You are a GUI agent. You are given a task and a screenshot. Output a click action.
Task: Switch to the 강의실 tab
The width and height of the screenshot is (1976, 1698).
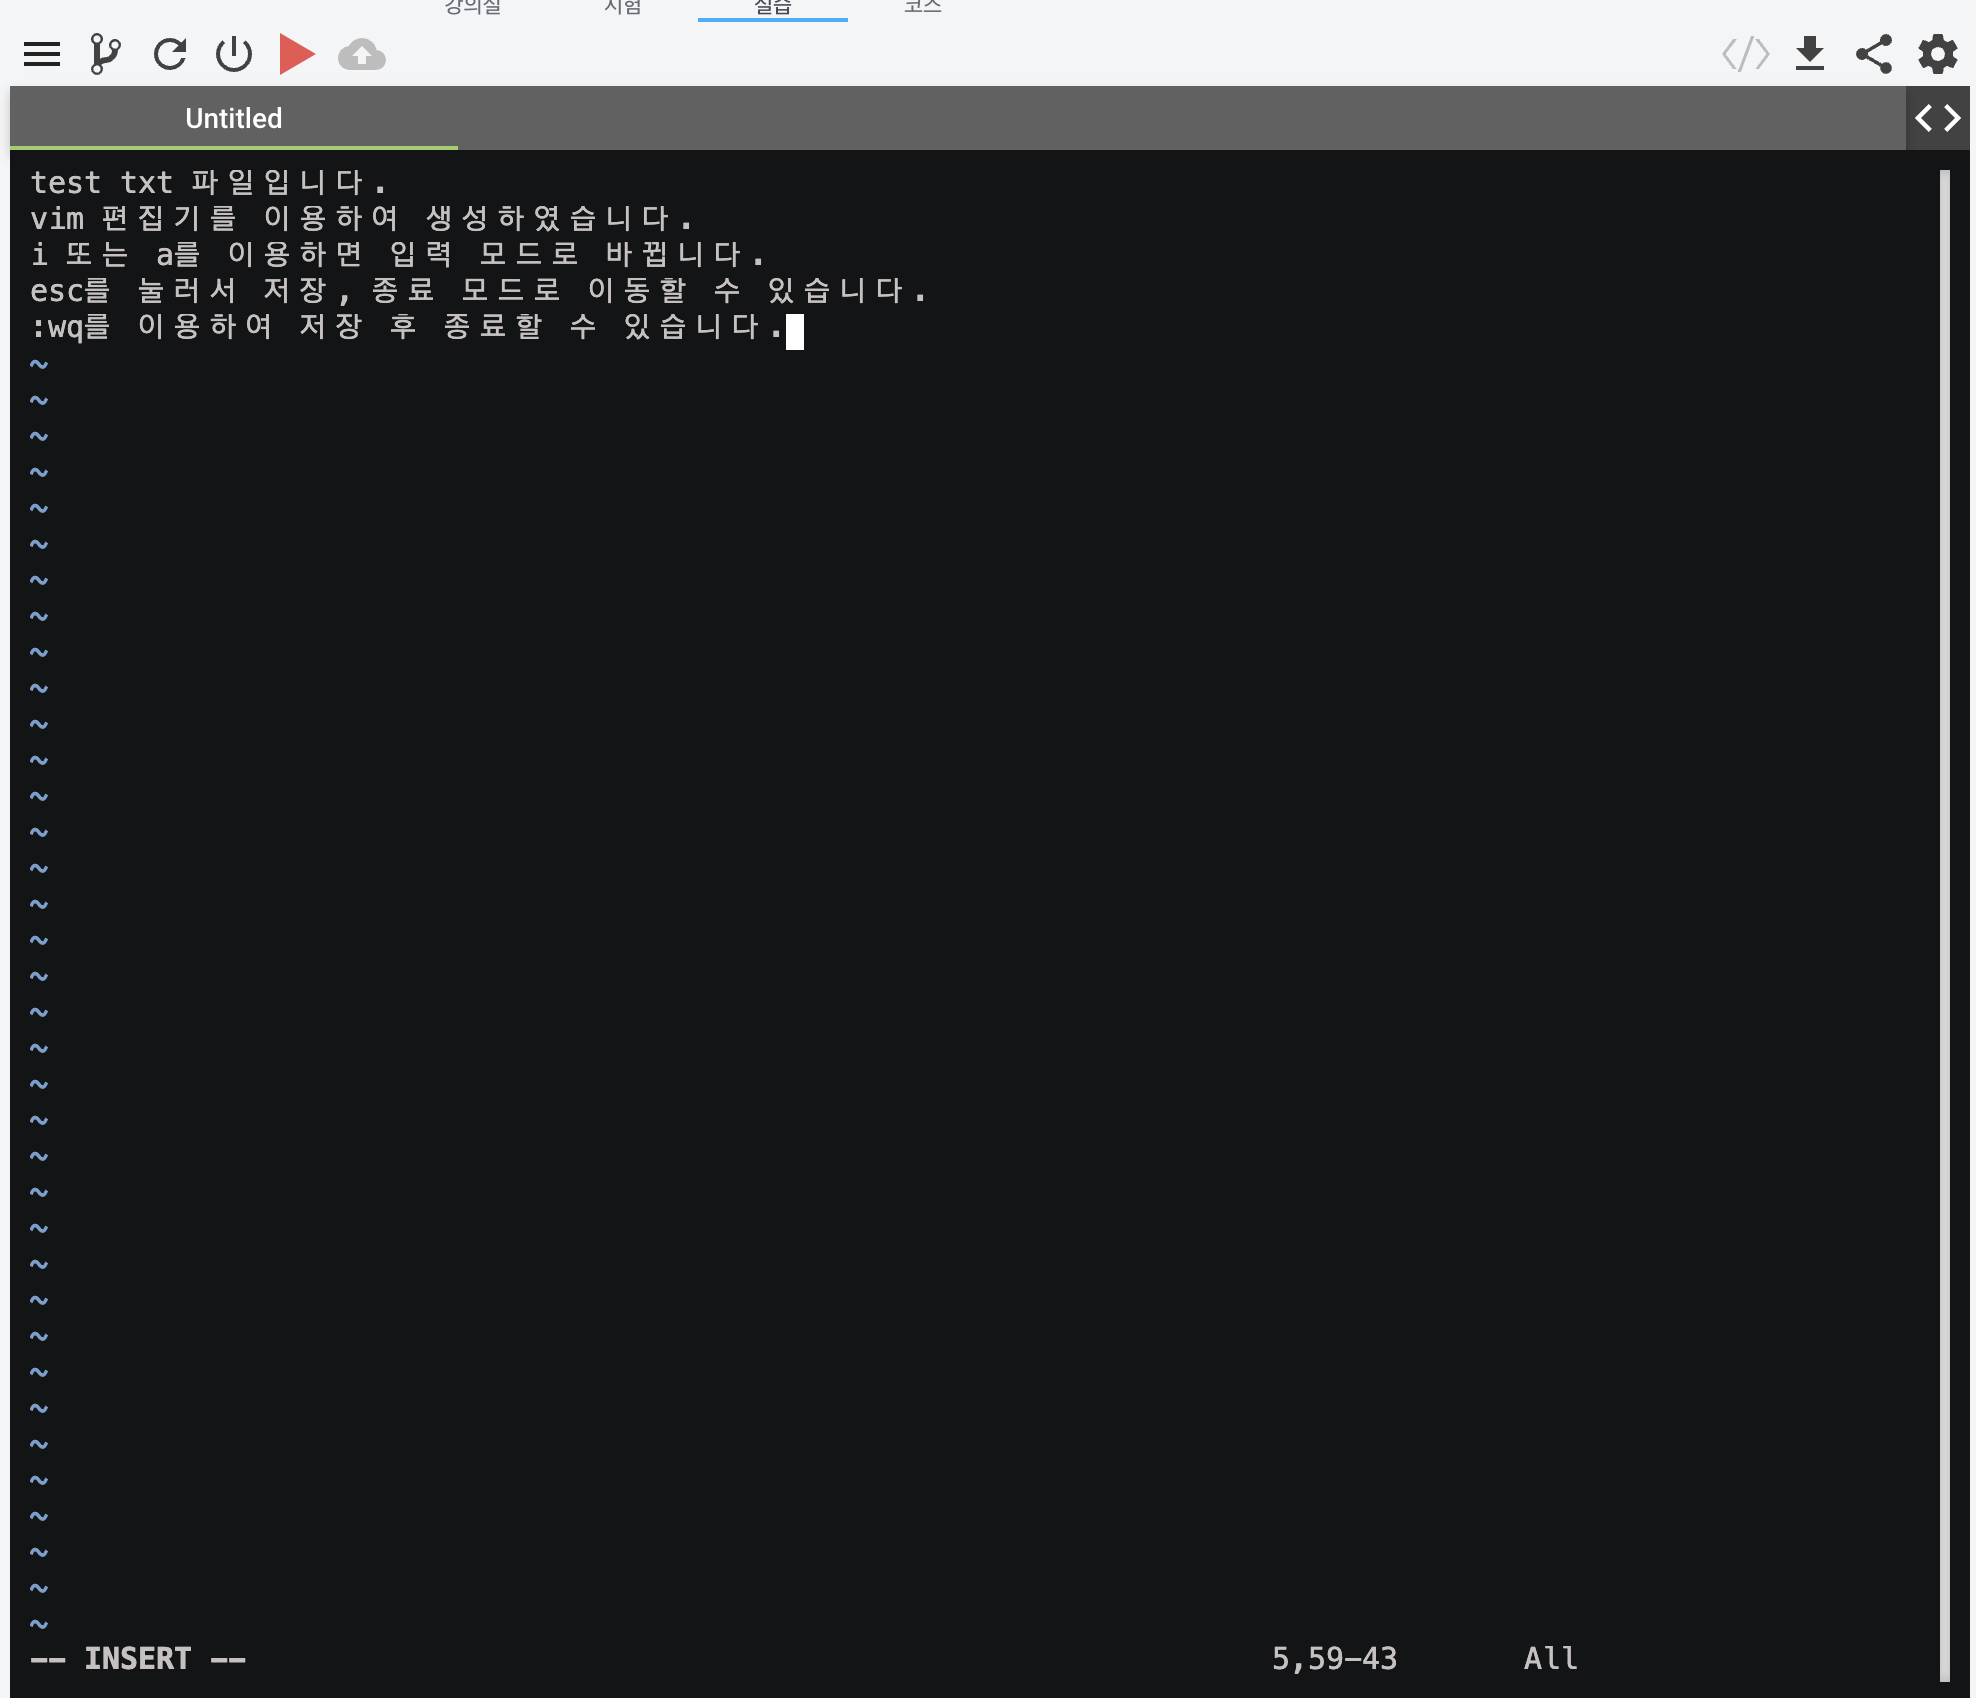click(473, 7)
